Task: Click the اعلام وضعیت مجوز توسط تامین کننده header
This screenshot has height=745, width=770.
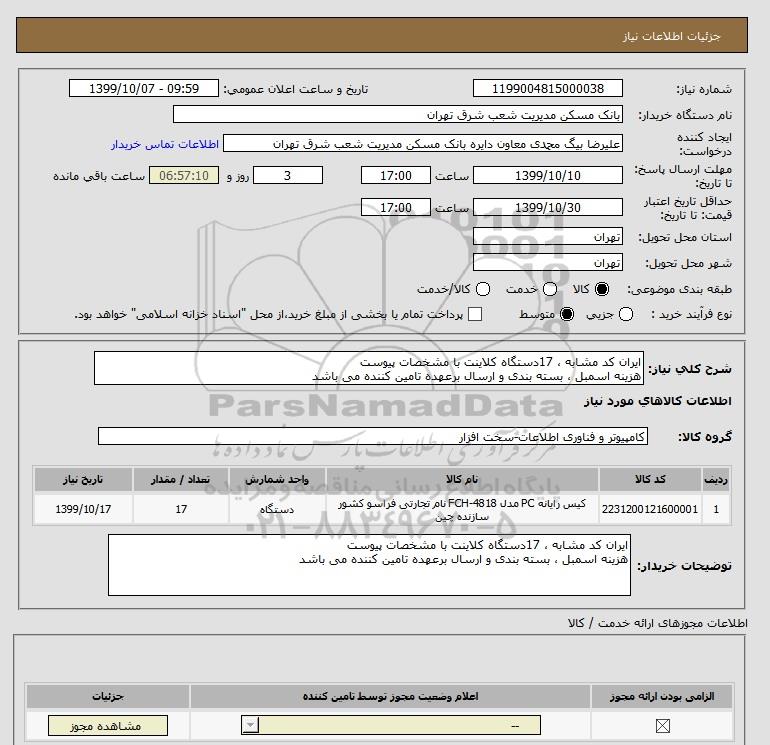Action: click(390, 696)
